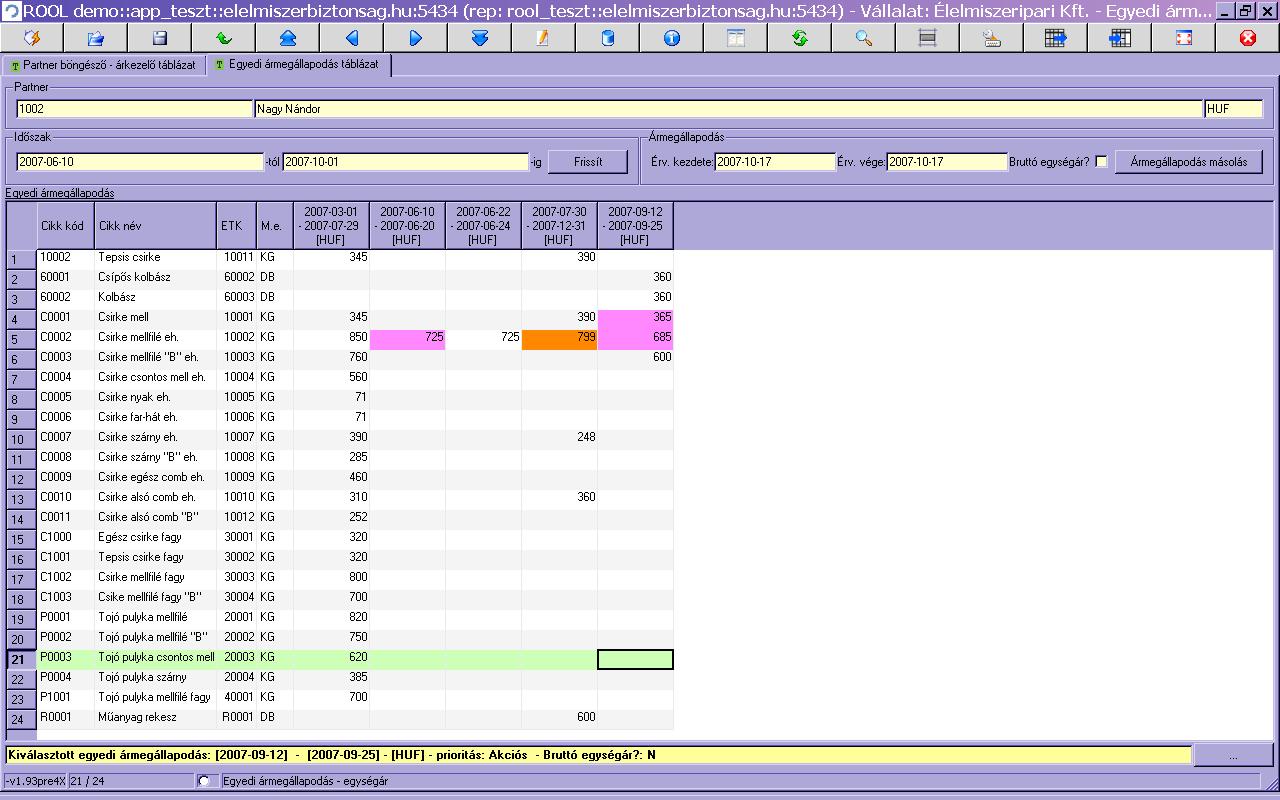Click the selected empty cell in row 21
This screenshot has height=800, width=1280.
click(635, 659)
